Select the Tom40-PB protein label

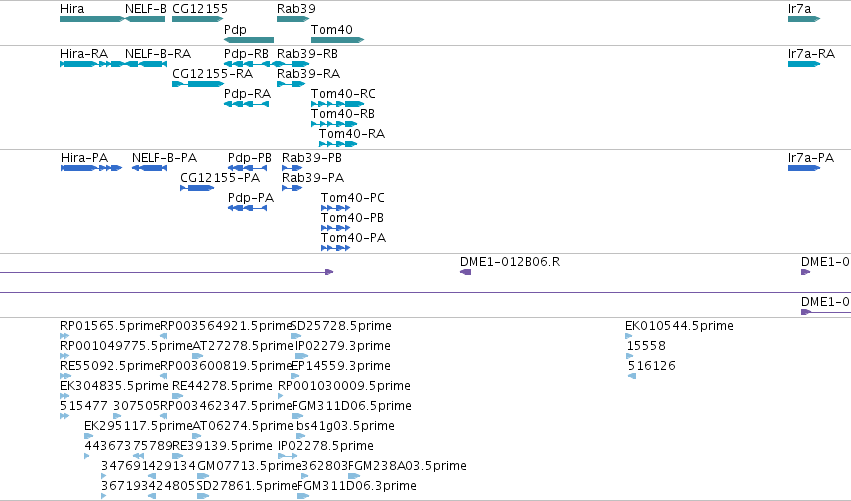coord(352,218)
